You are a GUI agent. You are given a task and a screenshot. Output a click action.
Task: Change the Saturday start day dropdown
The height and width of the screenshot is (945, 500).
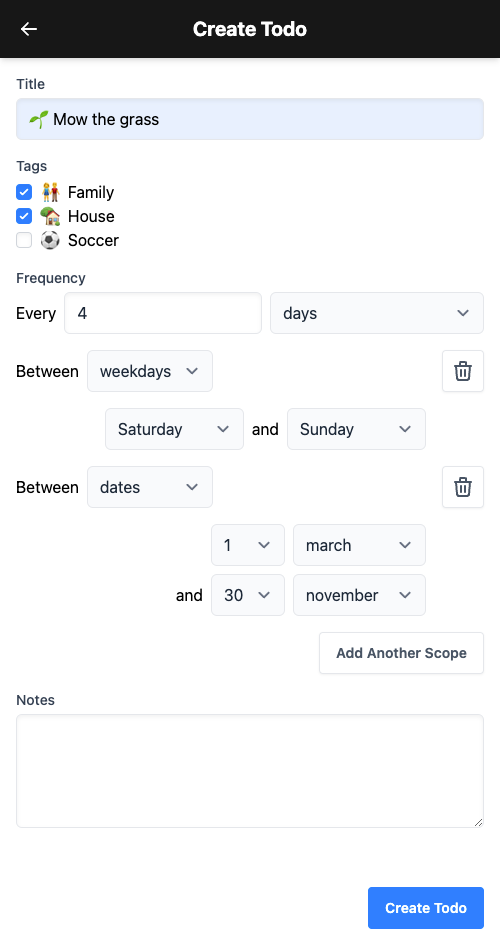click(174, 429)
